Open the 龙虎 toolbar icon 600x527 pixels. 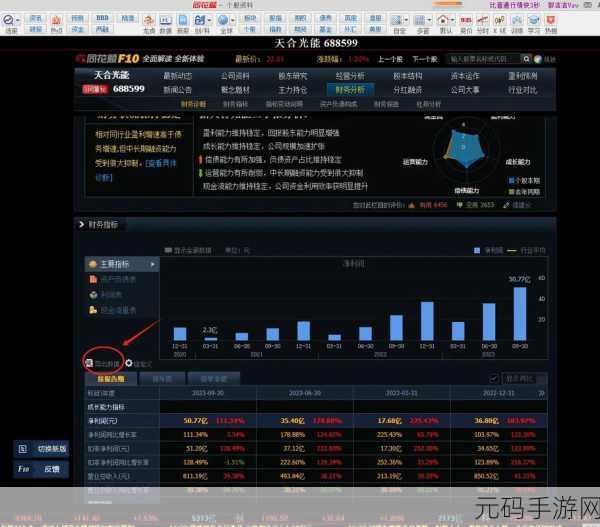(x=148, y=20)
